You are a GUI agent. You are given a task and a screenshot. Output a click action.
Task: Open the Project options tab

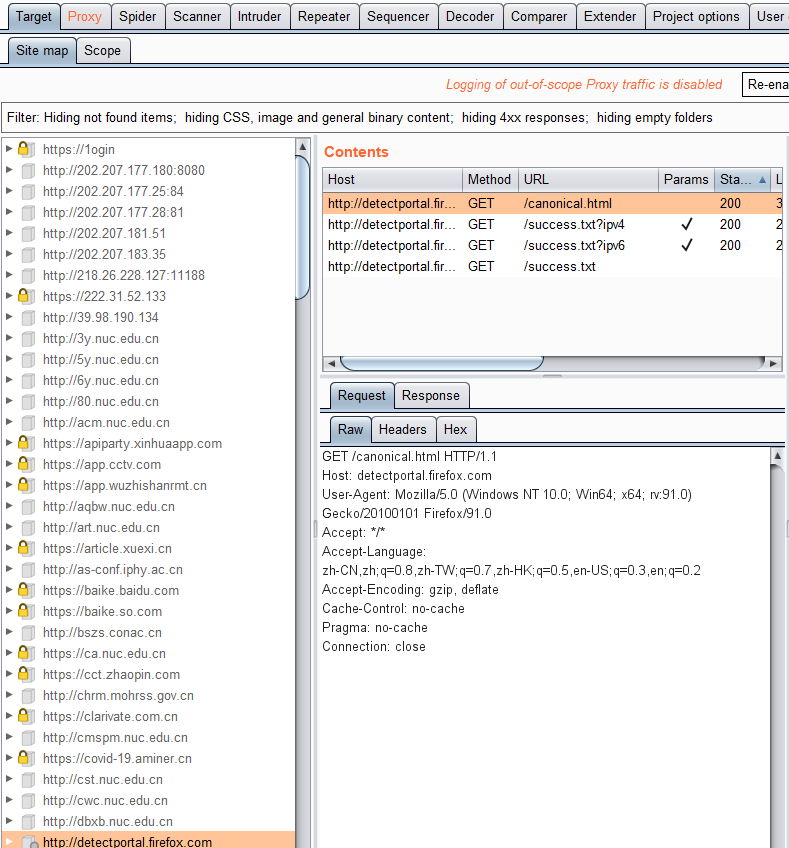(x=696, y=17)
